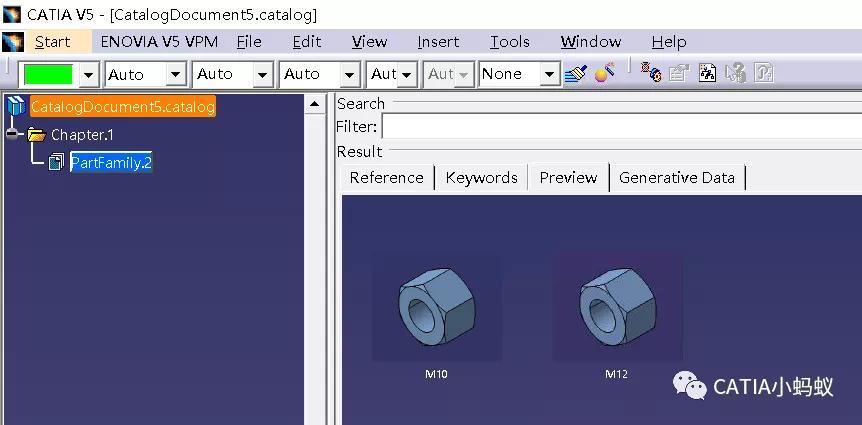Switch to the Generative Data tab
This screenshot has width=862, height=425.
pos(677,178)
